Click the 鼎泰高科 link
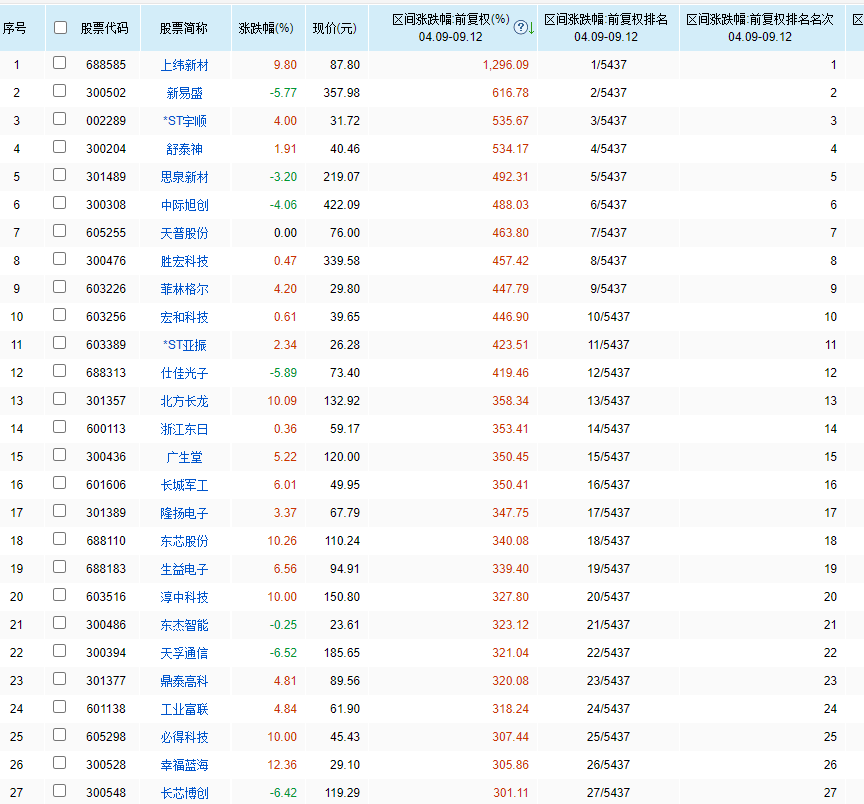Screen dimensions: 864x804 185,681
